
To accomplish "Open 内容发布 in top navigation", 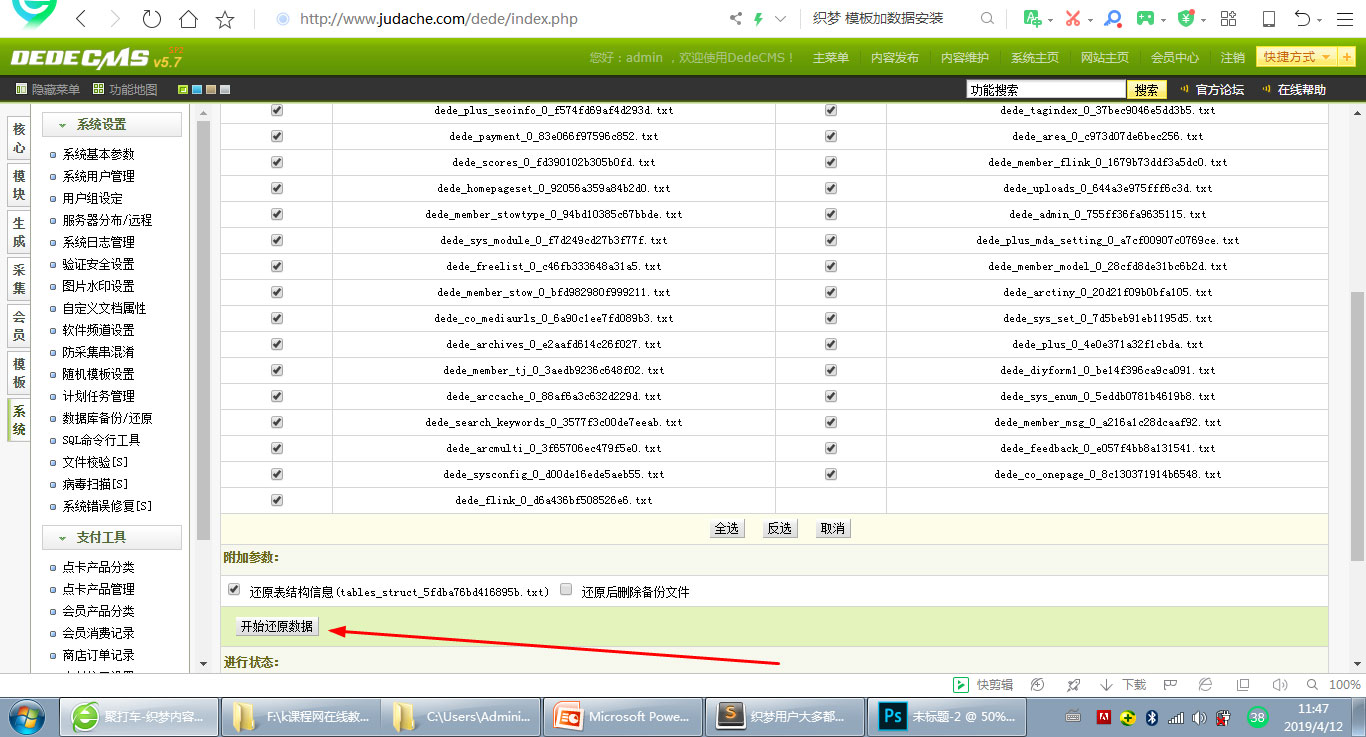I will (x=894, y=58).
